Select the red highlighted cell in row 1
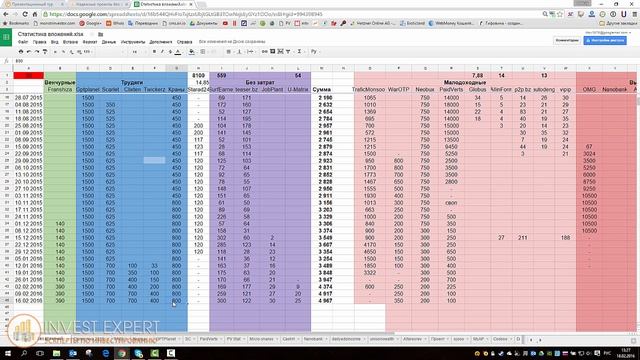This screenshot has width=640, height=360. tap(29, 76)
